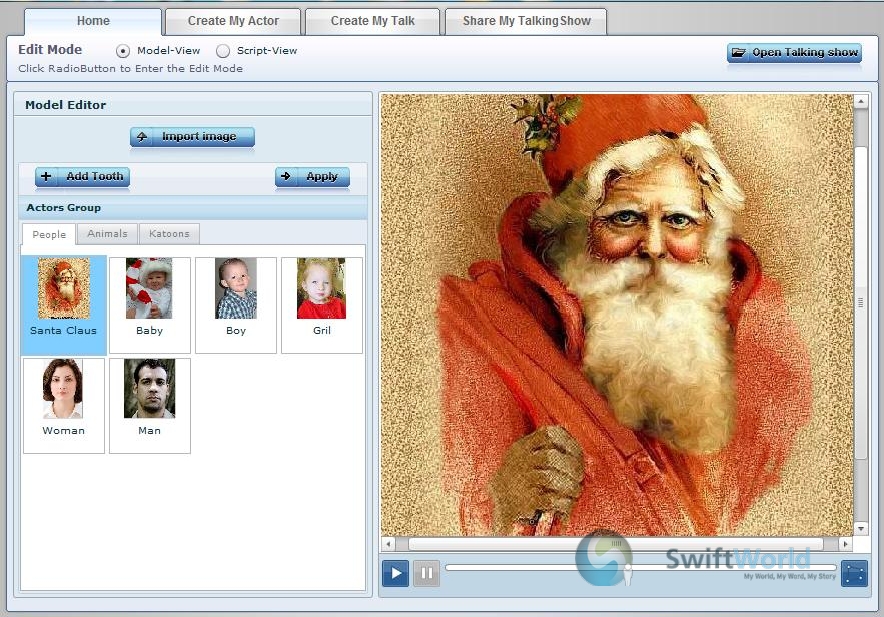Open fullscreen preview icon
The image size is (884, 617).
tap(854, 574)
